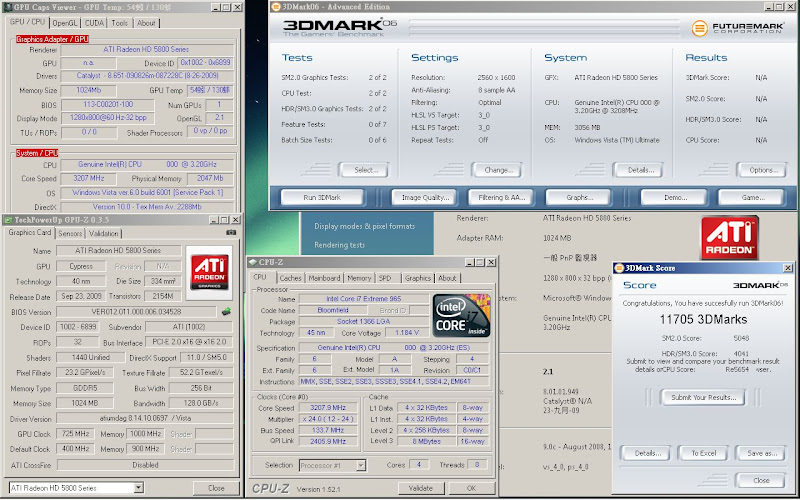Click '11705 3DMarks' score text
Viewport: 800px width, 500px height.
coord(703,319)
